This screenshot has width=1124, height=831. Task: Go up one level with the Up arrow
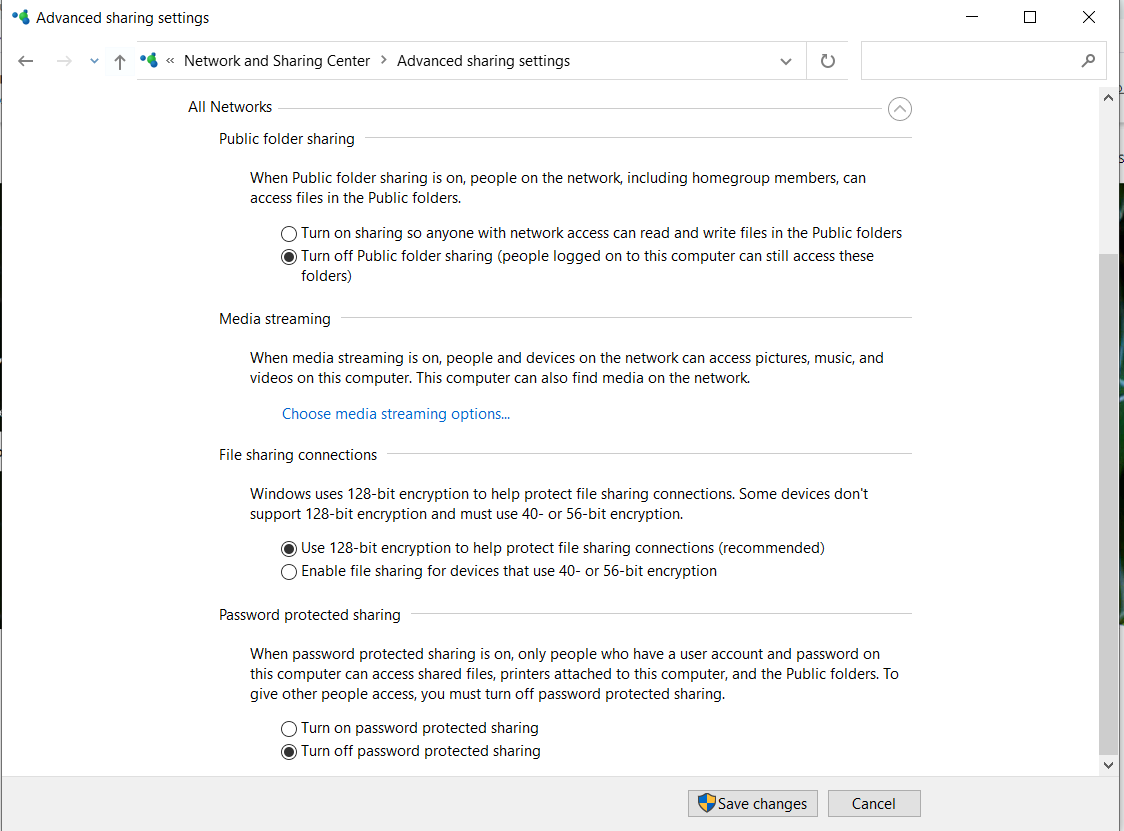[x=120, y=62]
